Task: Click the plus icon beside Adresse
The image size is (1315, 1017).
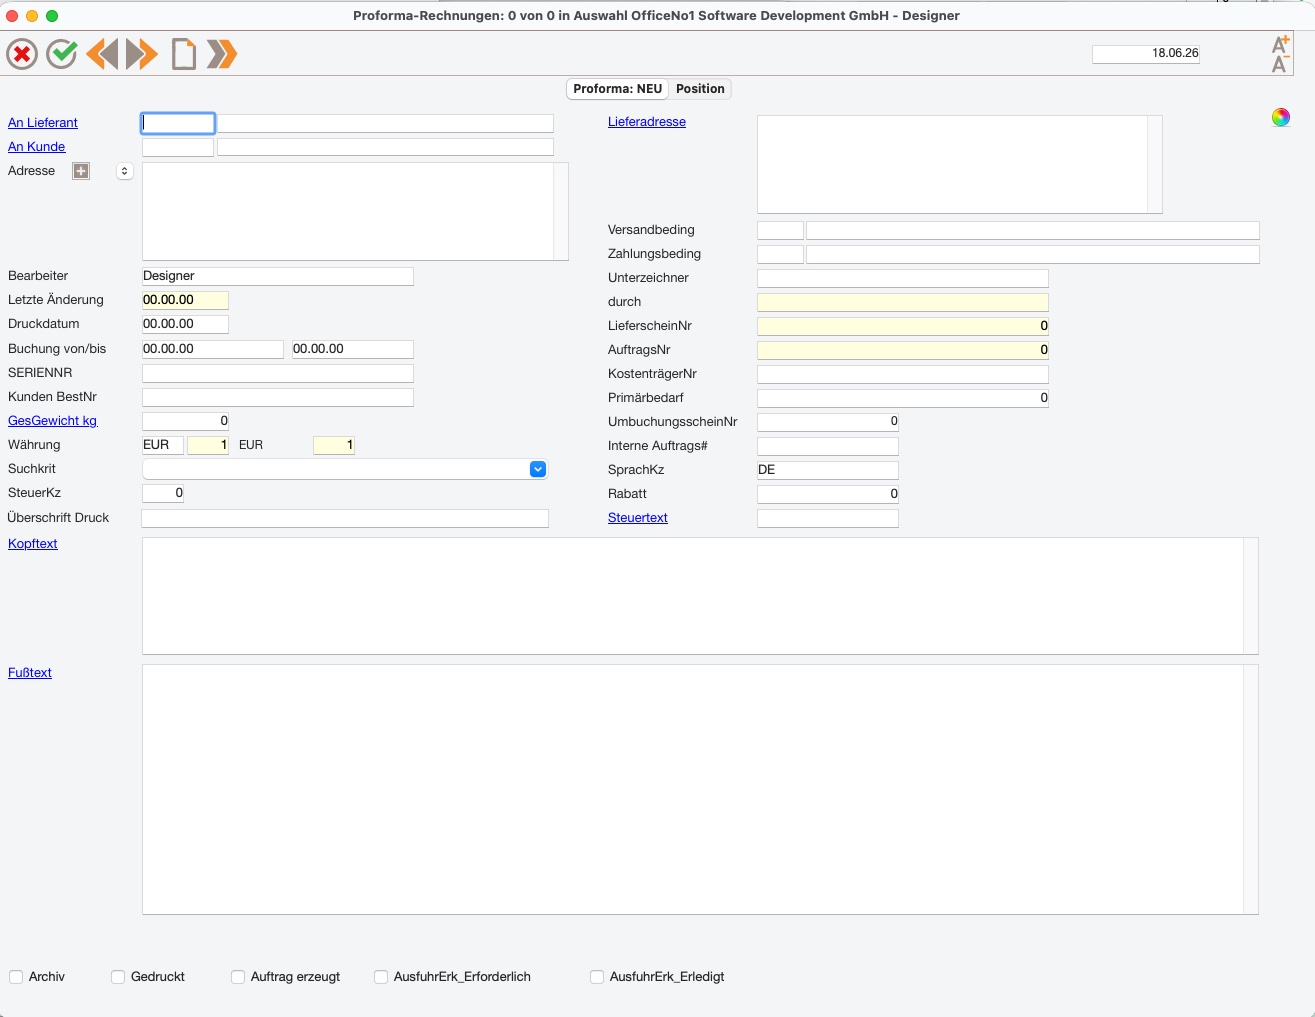Action: point(81,171)
